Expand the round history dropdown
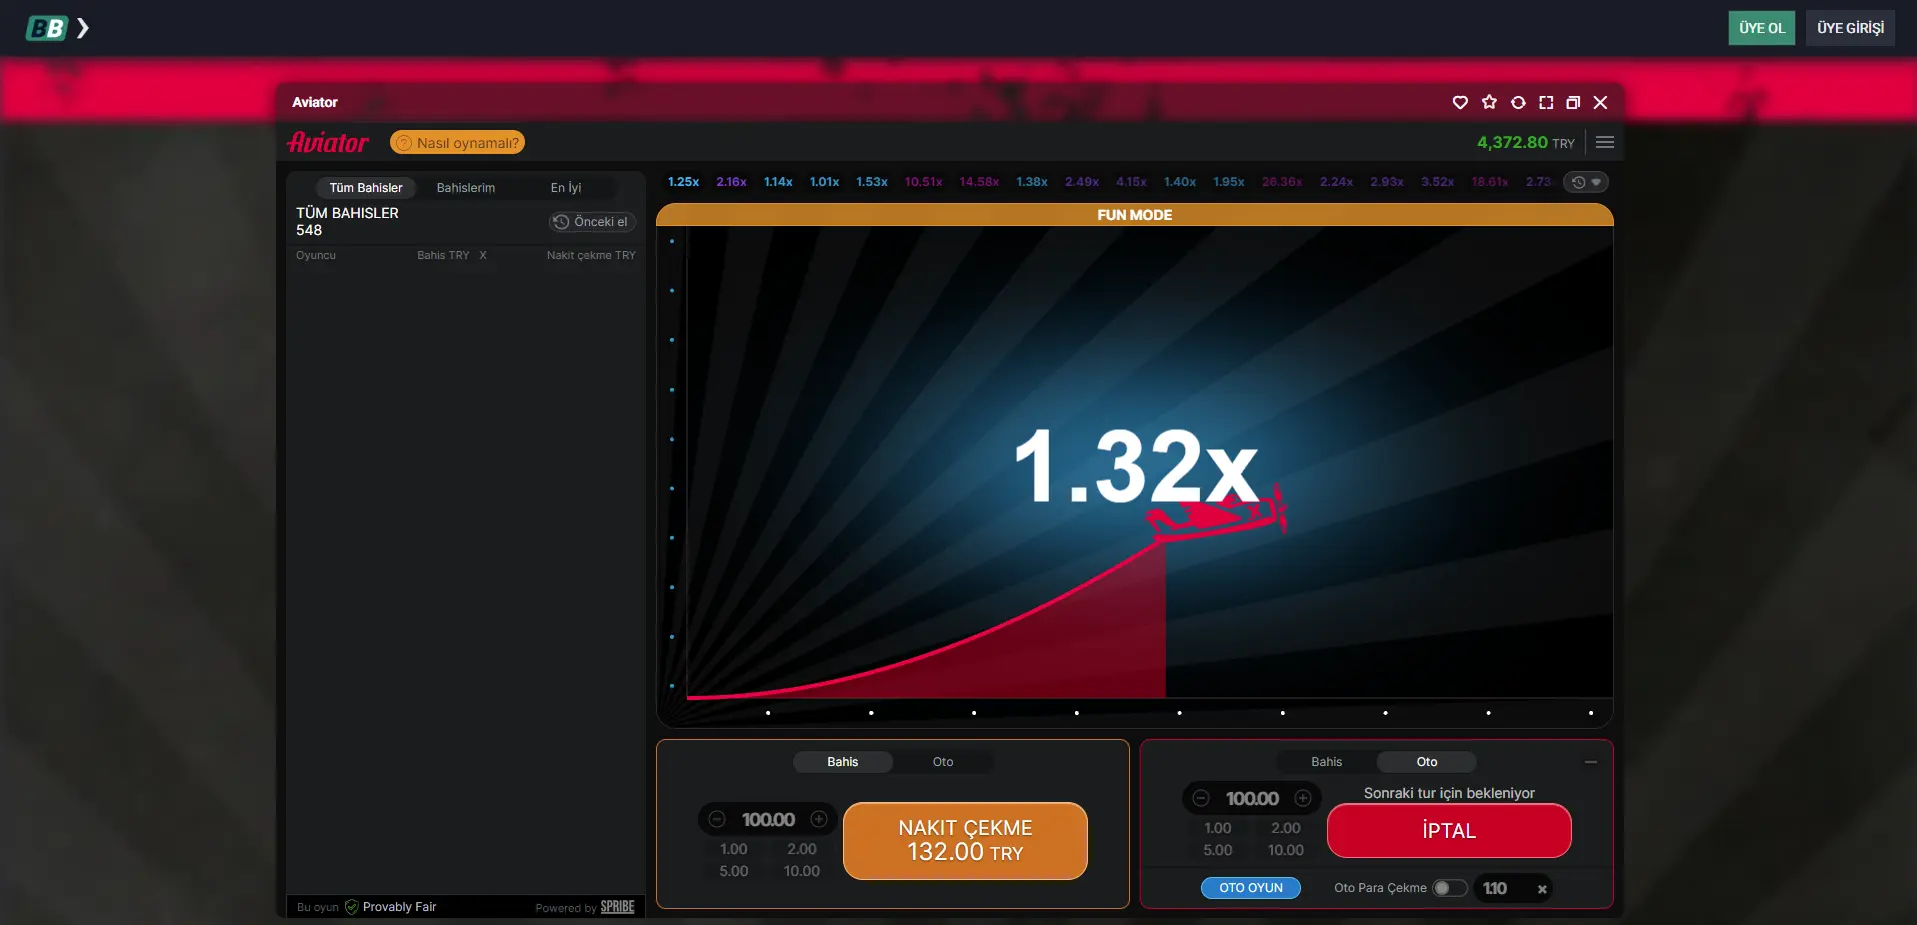1917x925 pixels. point(1586,182)
